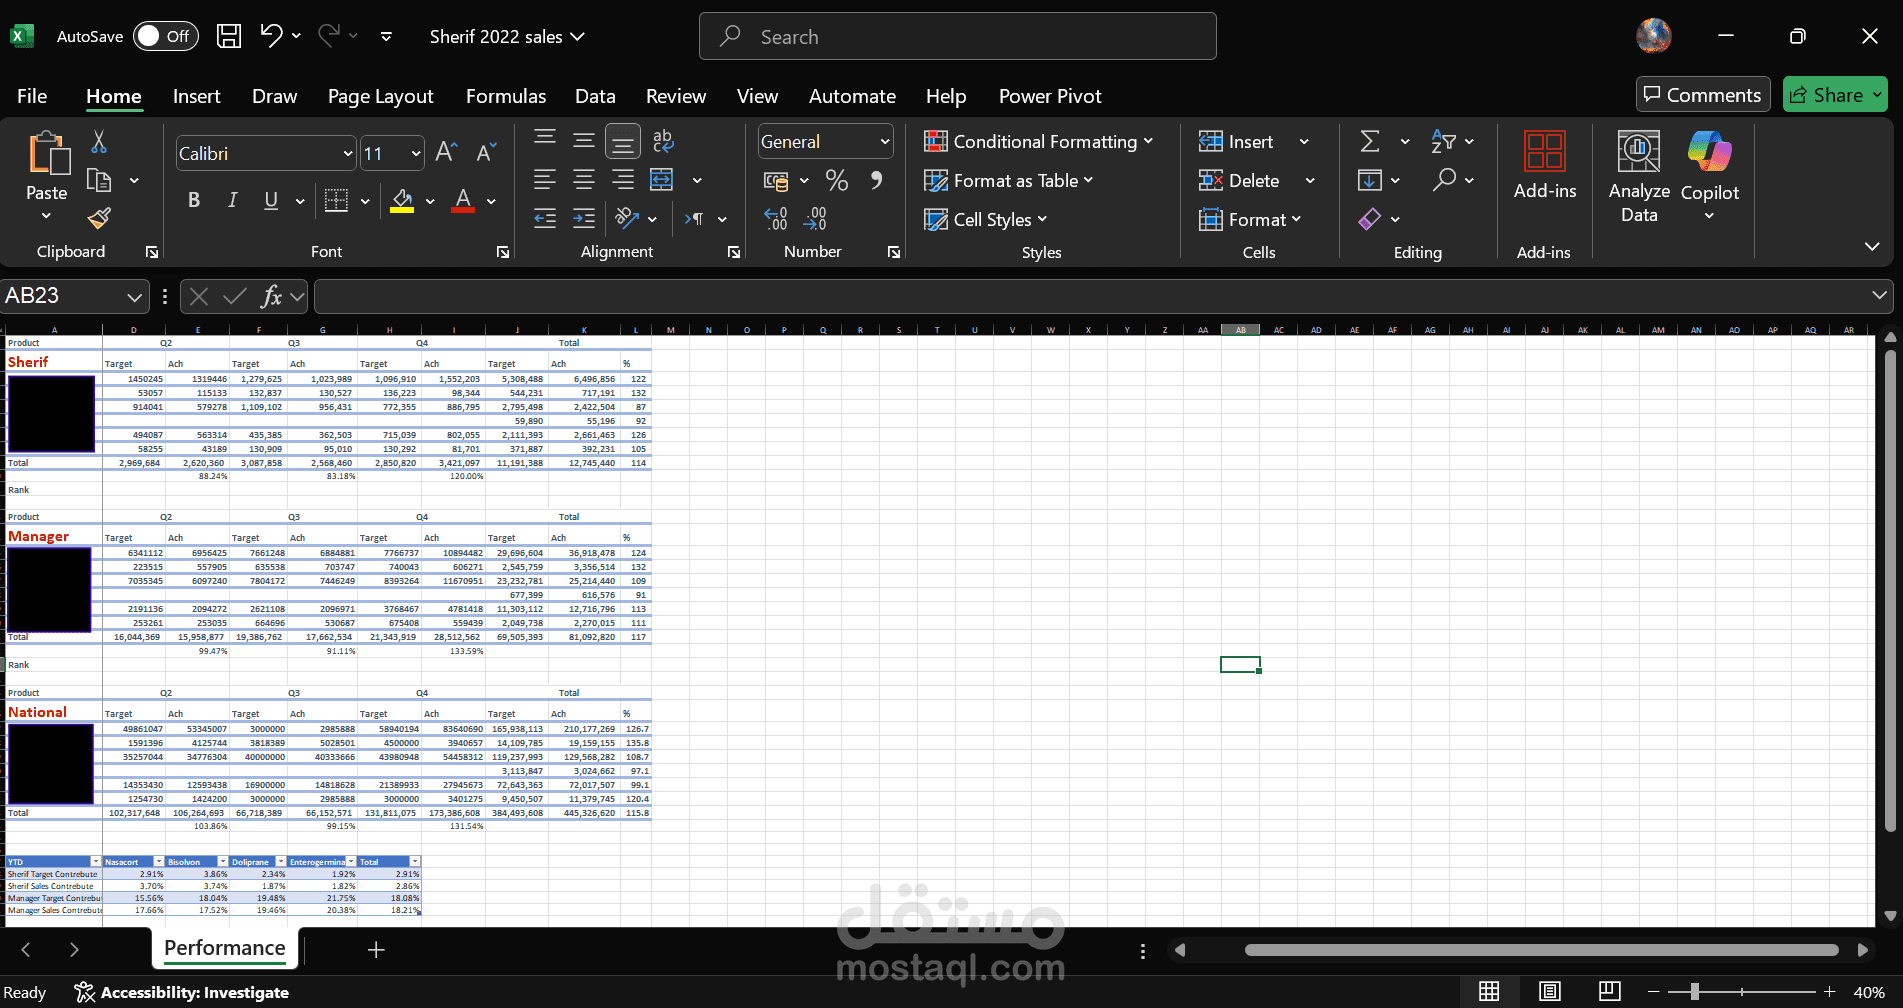Toggle Italic formatting
Screen dimensions: 1903x1008
click(232, 200)
